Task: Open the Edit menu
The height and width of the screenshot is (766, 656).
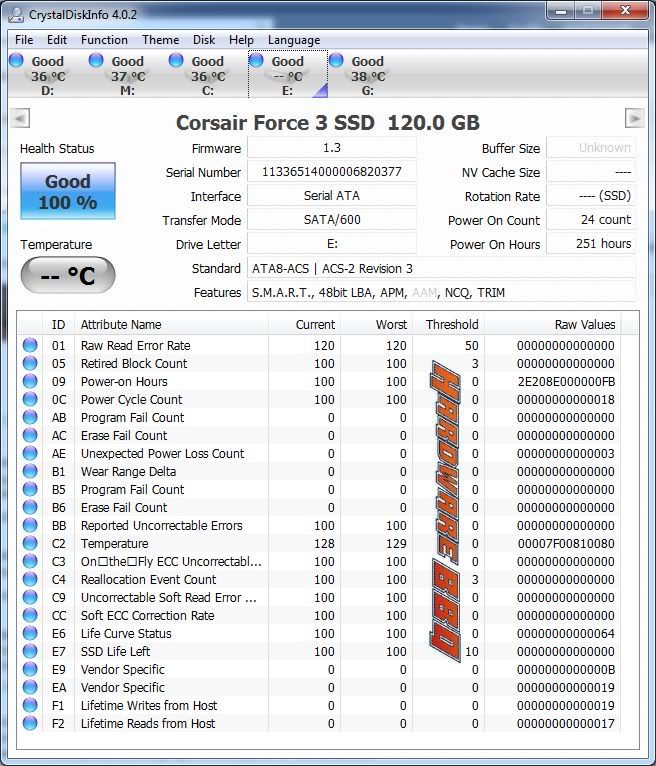Action: 57,40
